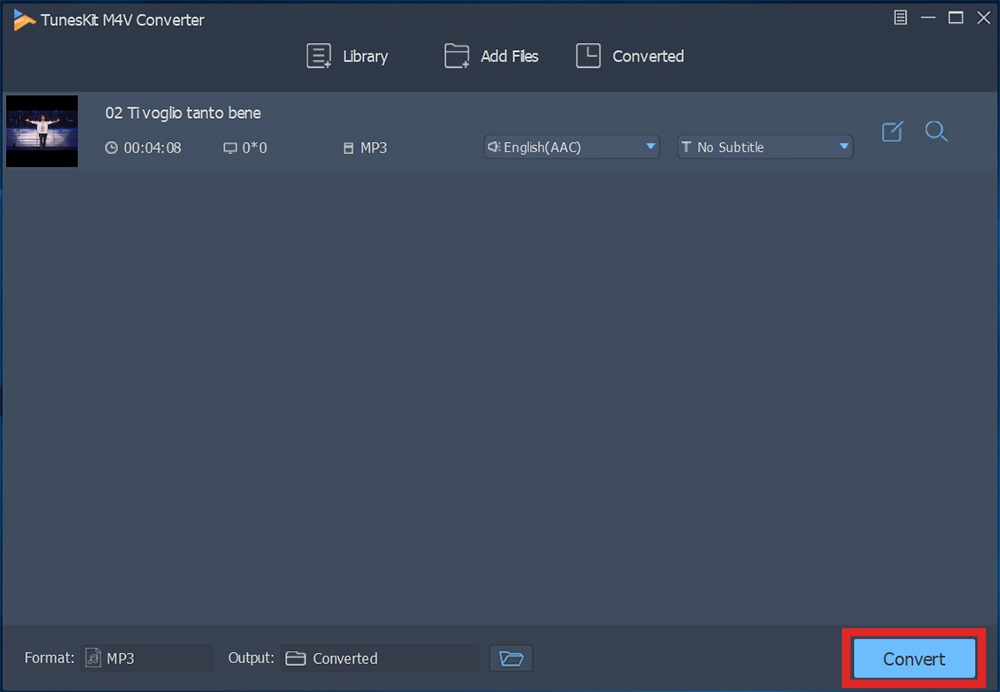Viewport: 1000px width, 692px height.
Task: Close the TunesKit M4V Converter window
Action: [x=983, y=18]
